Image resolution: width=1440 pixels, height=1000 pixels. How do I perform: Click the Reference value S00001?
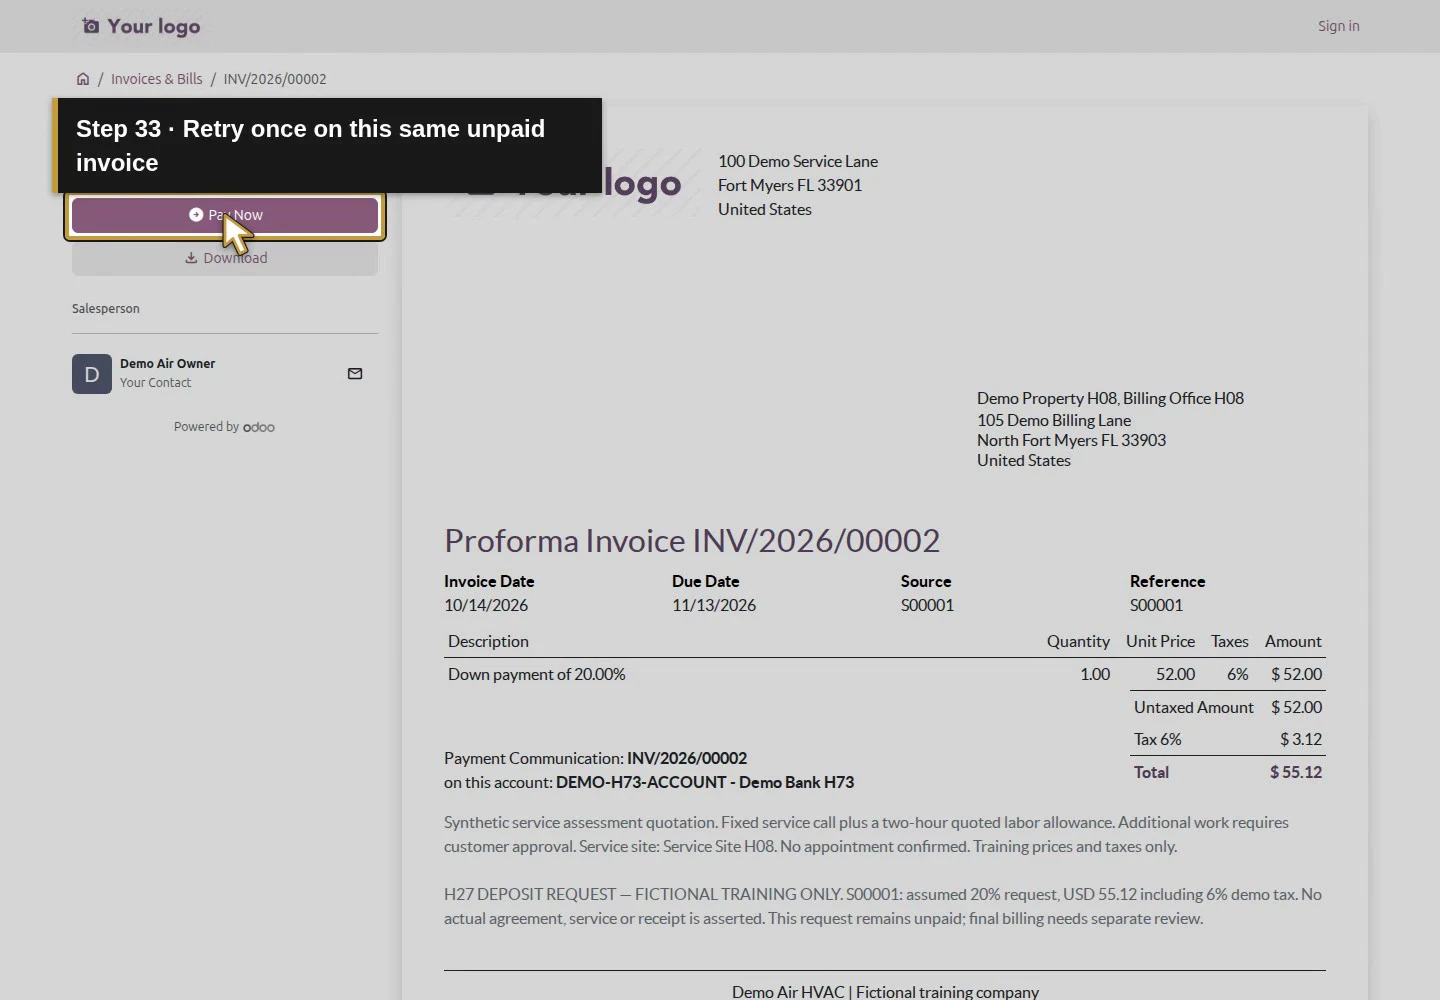tap(1156, 605)
